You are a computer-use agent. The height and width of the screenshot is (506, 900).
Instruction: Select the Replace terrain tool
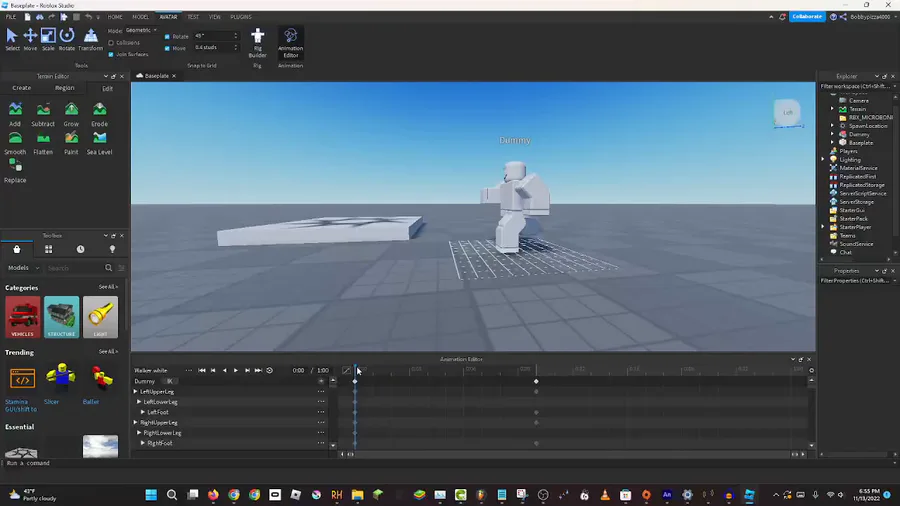(15, 171)
